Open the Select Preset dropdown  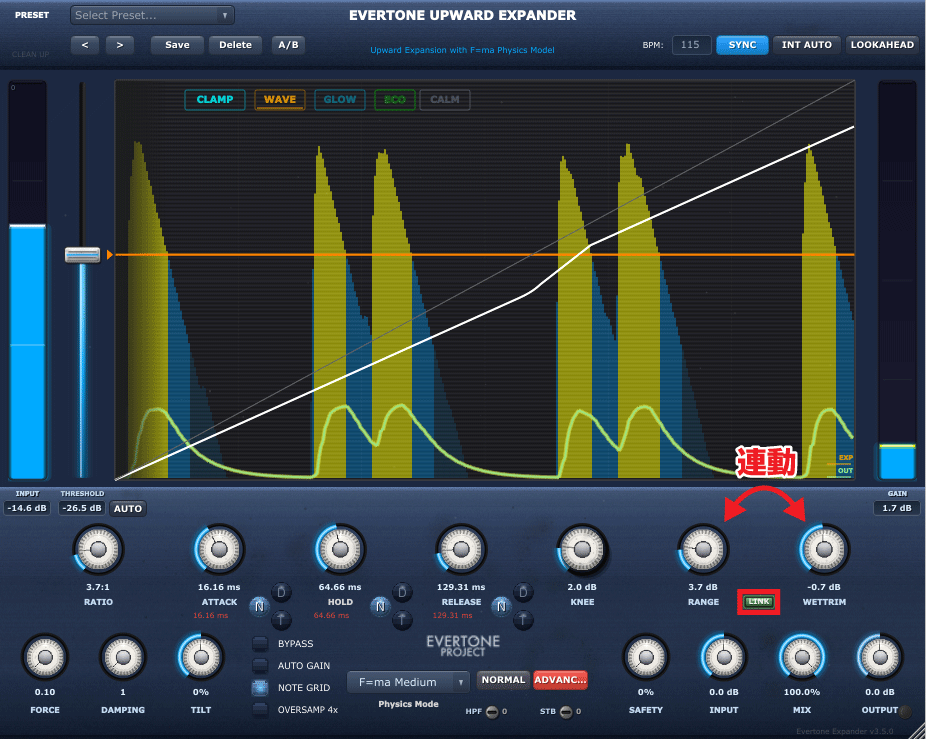coord(152,16)
